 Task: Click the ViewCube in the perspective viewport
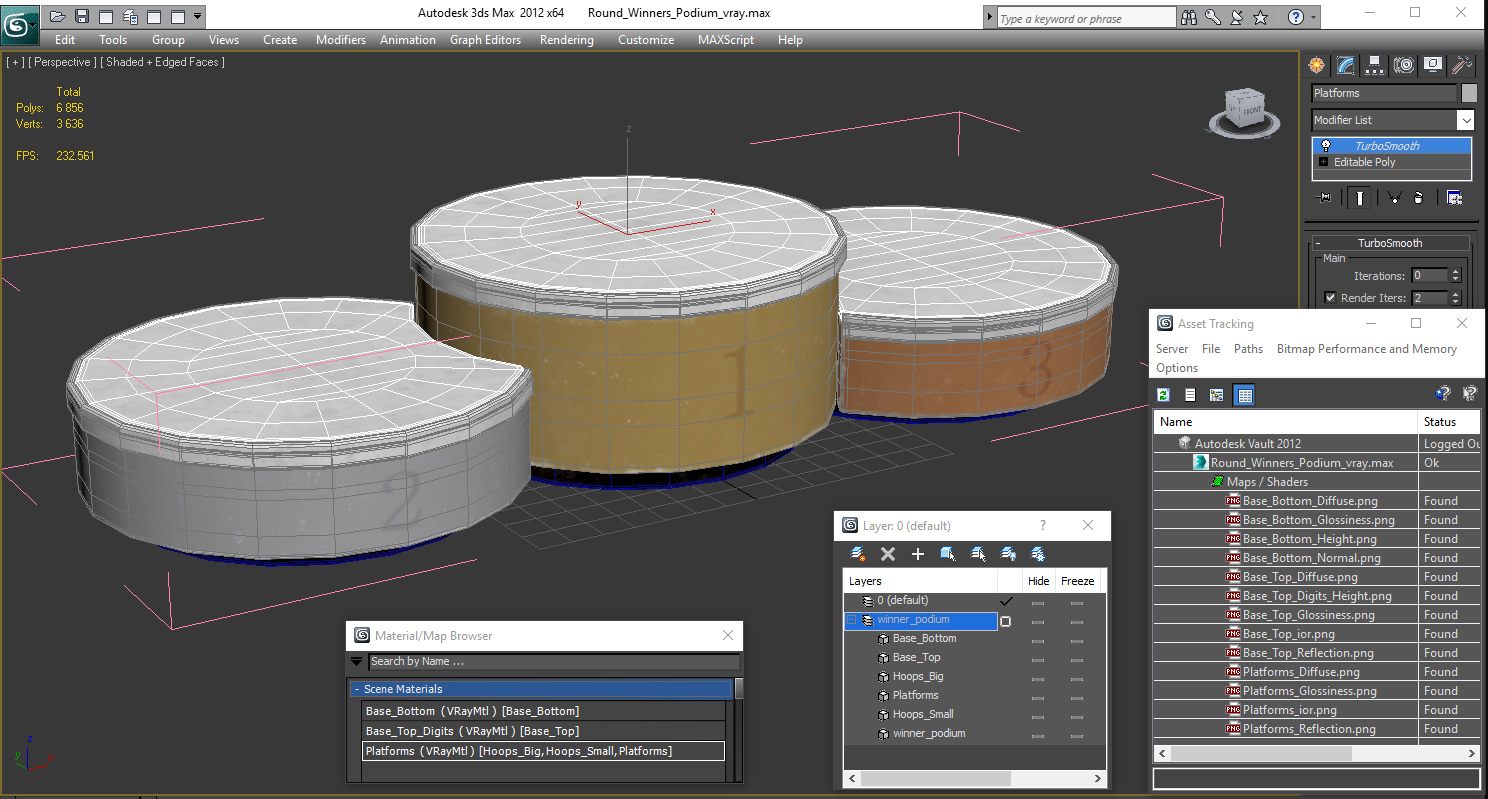(1245, 110)
